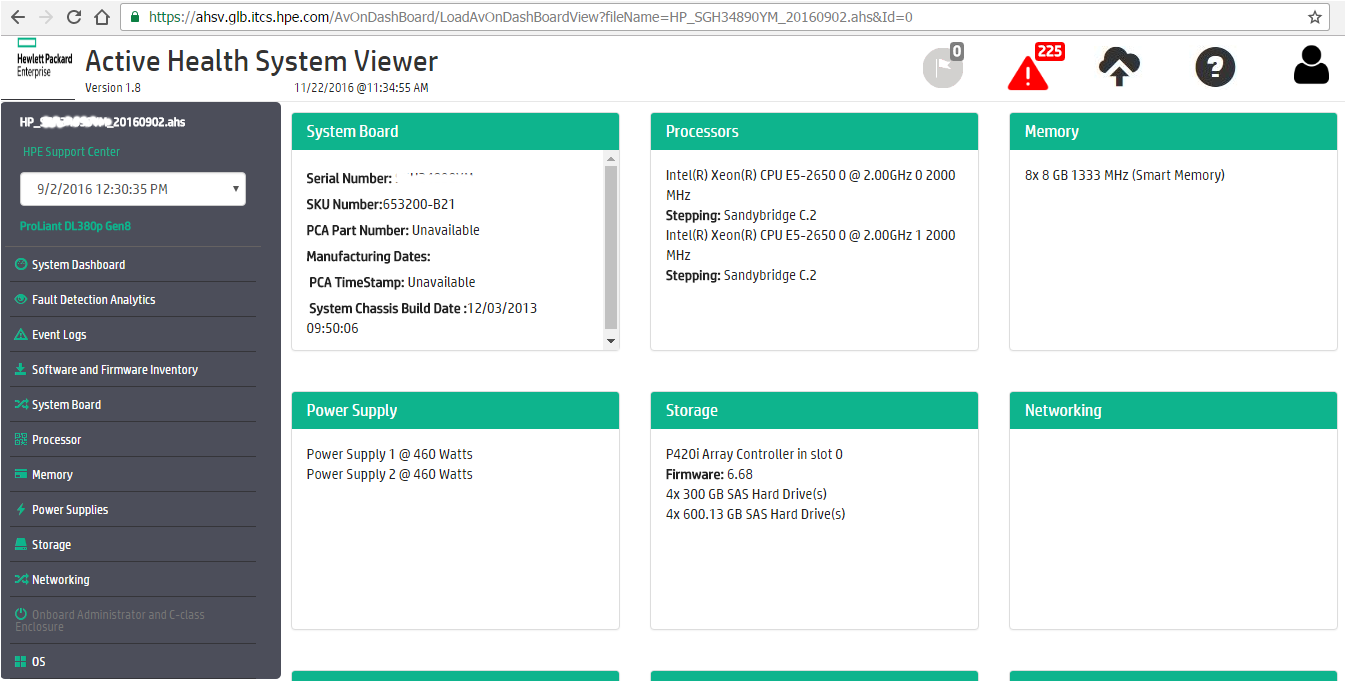Click the Onboard Administrator power icon
Viewport: 1346px width, 682px height.
[21, 615]
